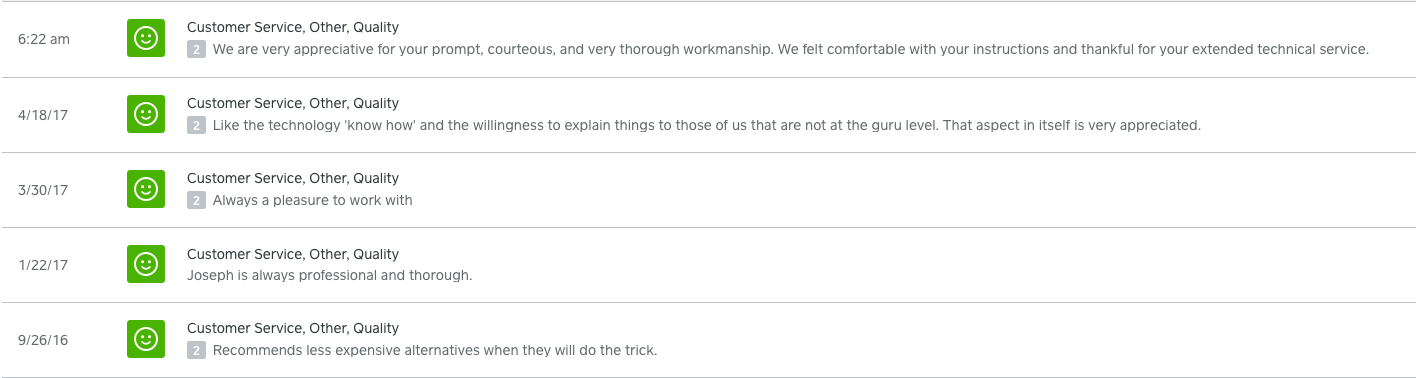Image resolution: width=1416 pixels, height=378 pixels.
Task: Select the 3/30/17 date entry
Action: tap(43, 190)
